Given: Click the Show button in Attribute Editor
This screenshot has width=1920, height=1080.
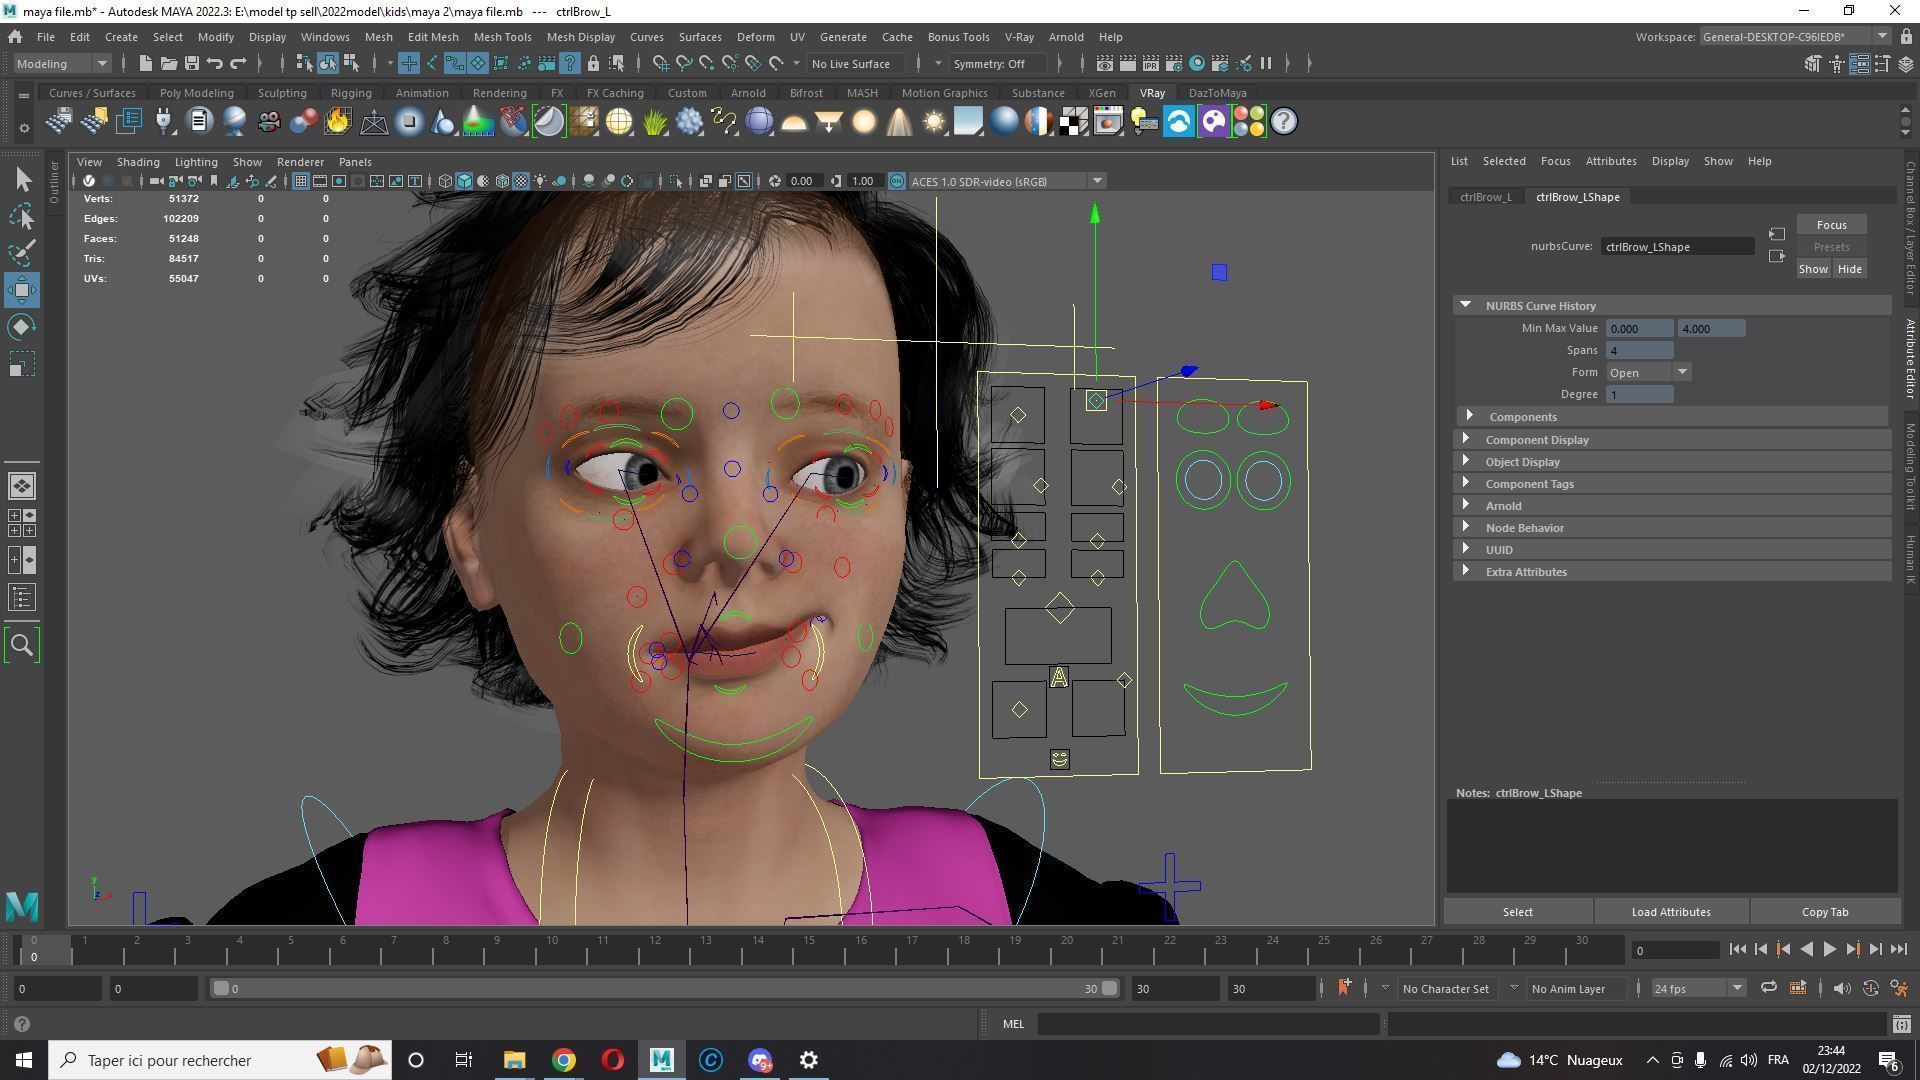Looking at the screenshot, I should (x=1813, y=269).
